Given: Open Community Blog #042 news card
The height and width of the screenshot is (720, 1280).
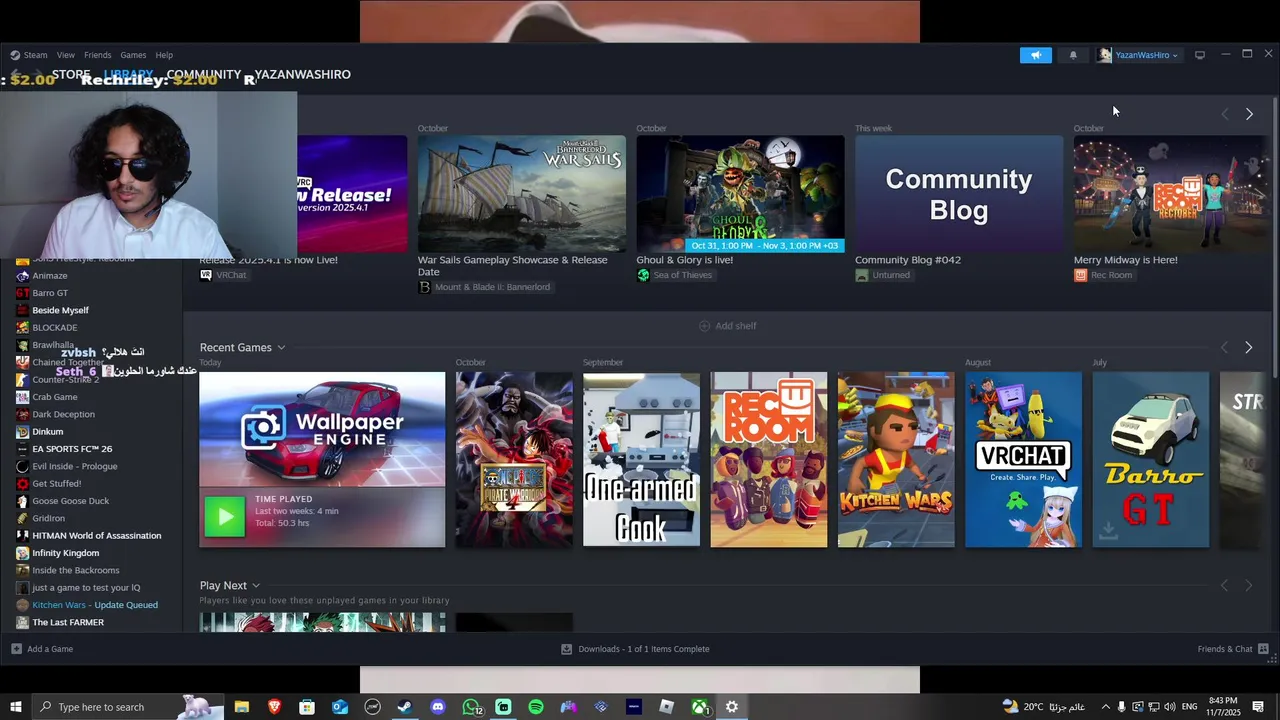Looking at the screenshot, I should [959, 194].
